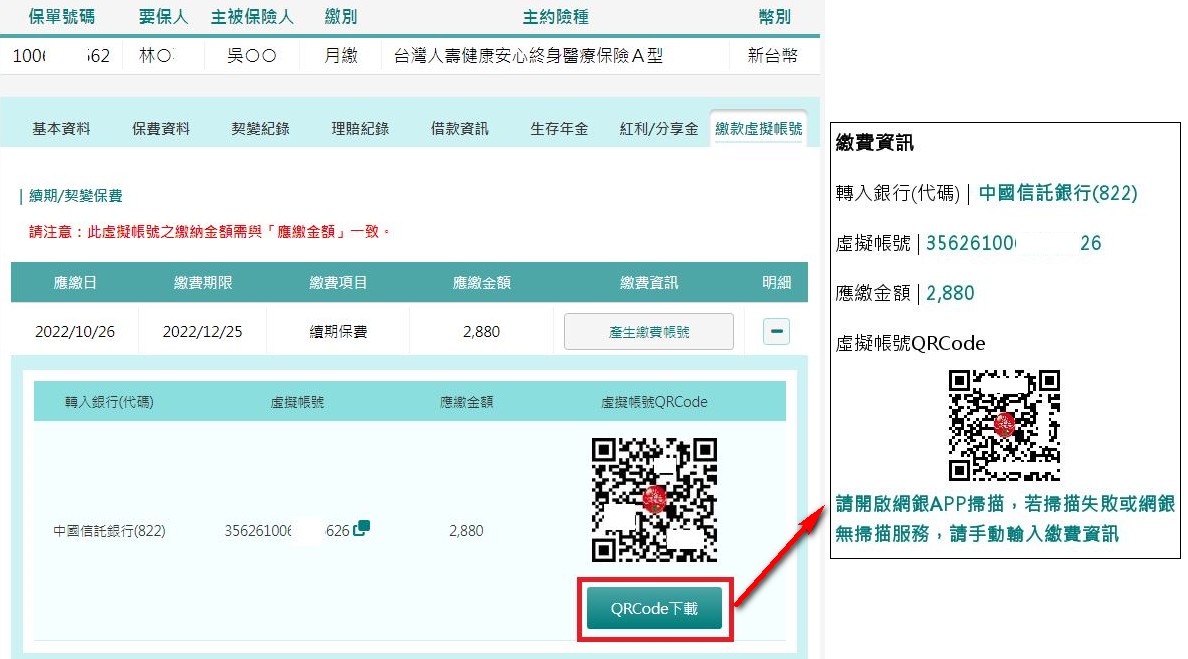Click the 主約險種 column header

point(556,17)
